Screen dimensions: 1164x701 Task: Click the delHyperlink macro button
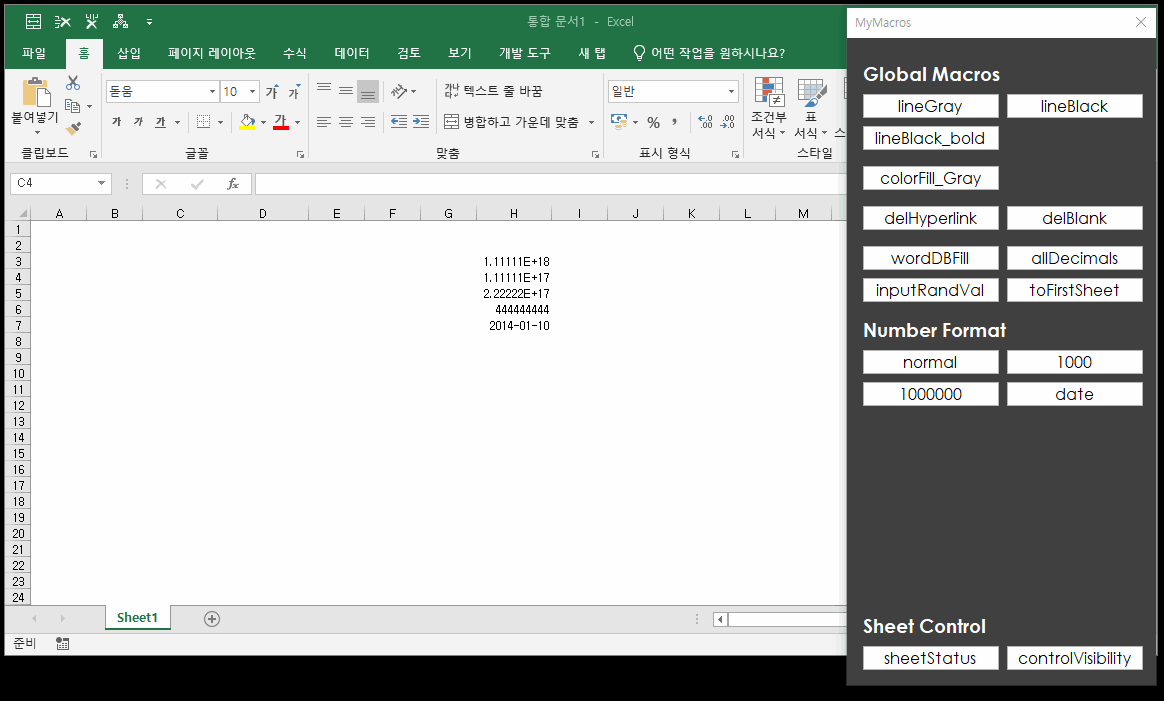point(930,218)
